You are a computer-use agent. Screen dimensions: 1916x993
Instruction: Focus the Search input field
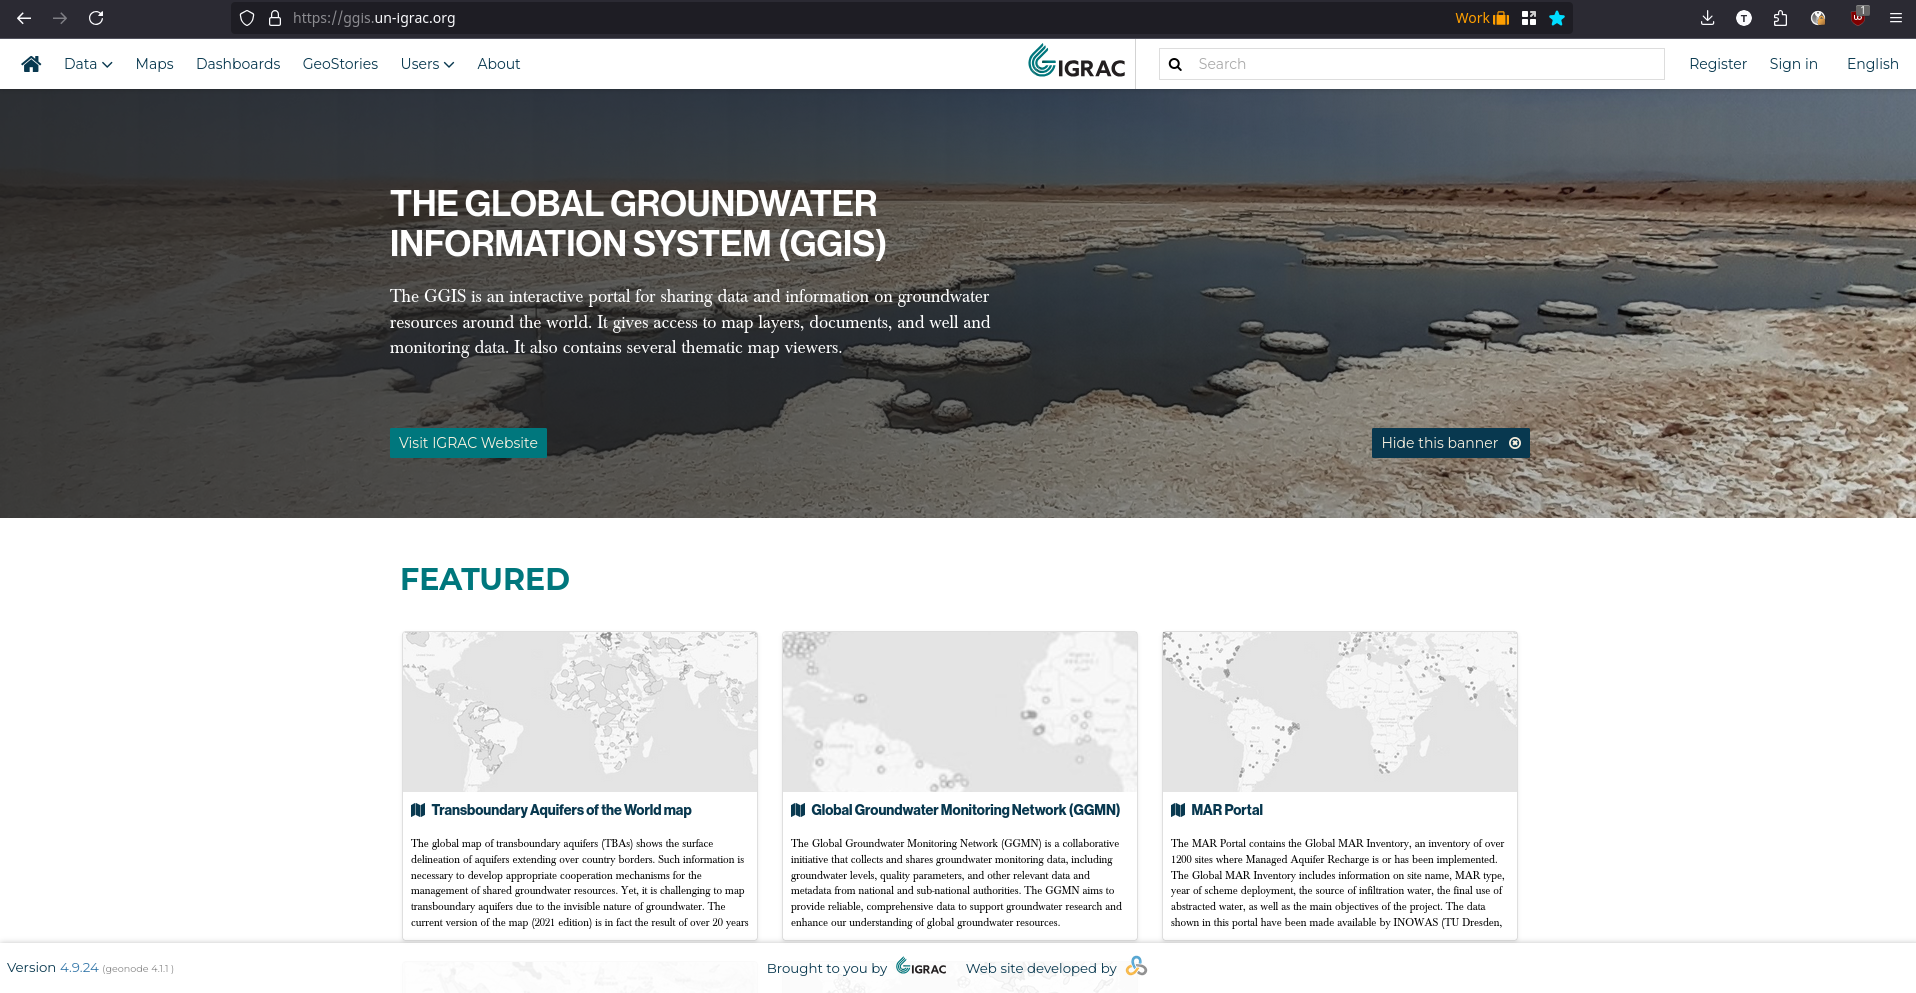[1411, 64]
